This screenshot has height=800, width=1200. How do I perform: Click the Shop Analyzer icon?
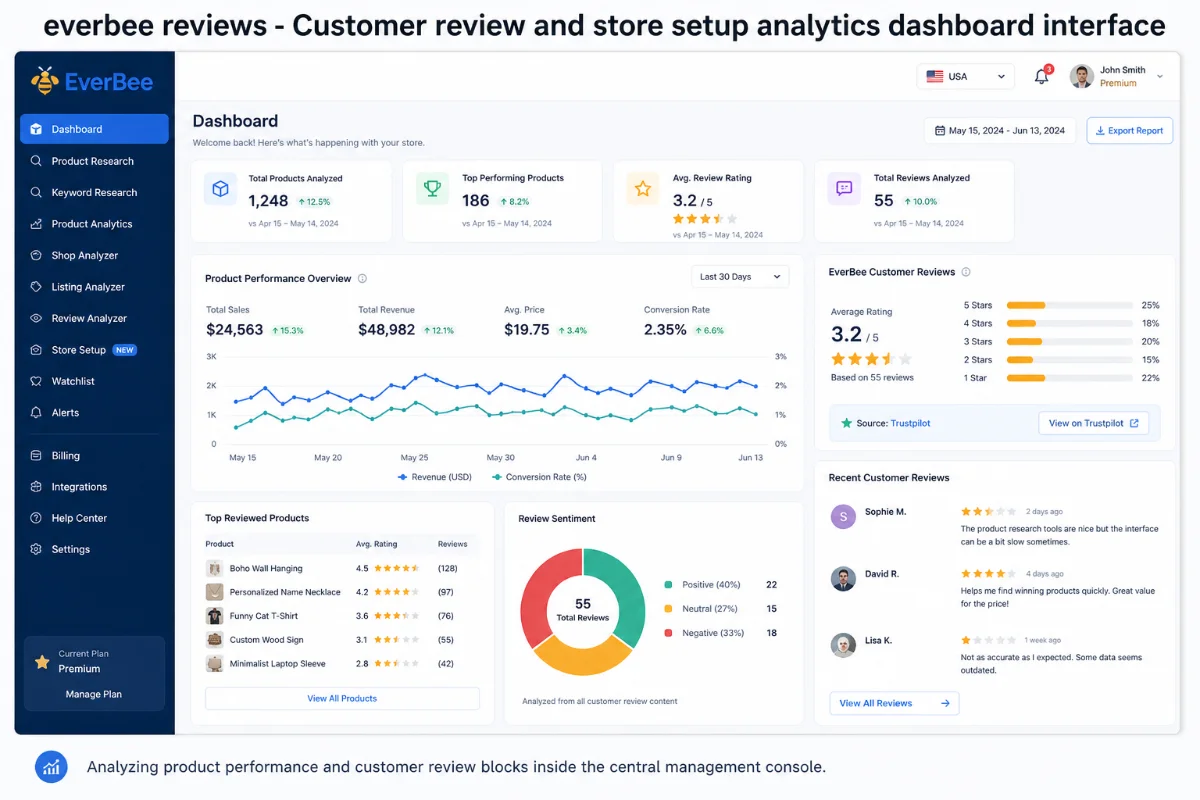(x=36, y=255)
